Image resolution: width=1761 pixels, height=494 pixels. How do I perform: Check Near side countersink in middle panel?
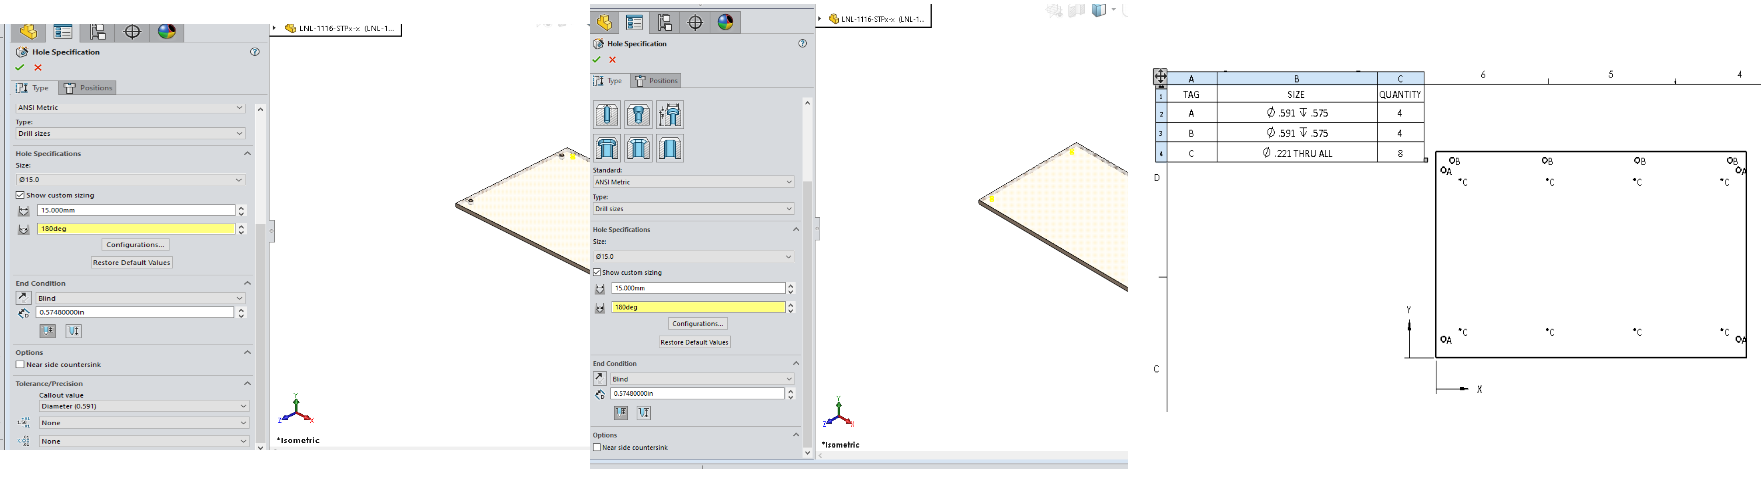[x=597, y=448]
